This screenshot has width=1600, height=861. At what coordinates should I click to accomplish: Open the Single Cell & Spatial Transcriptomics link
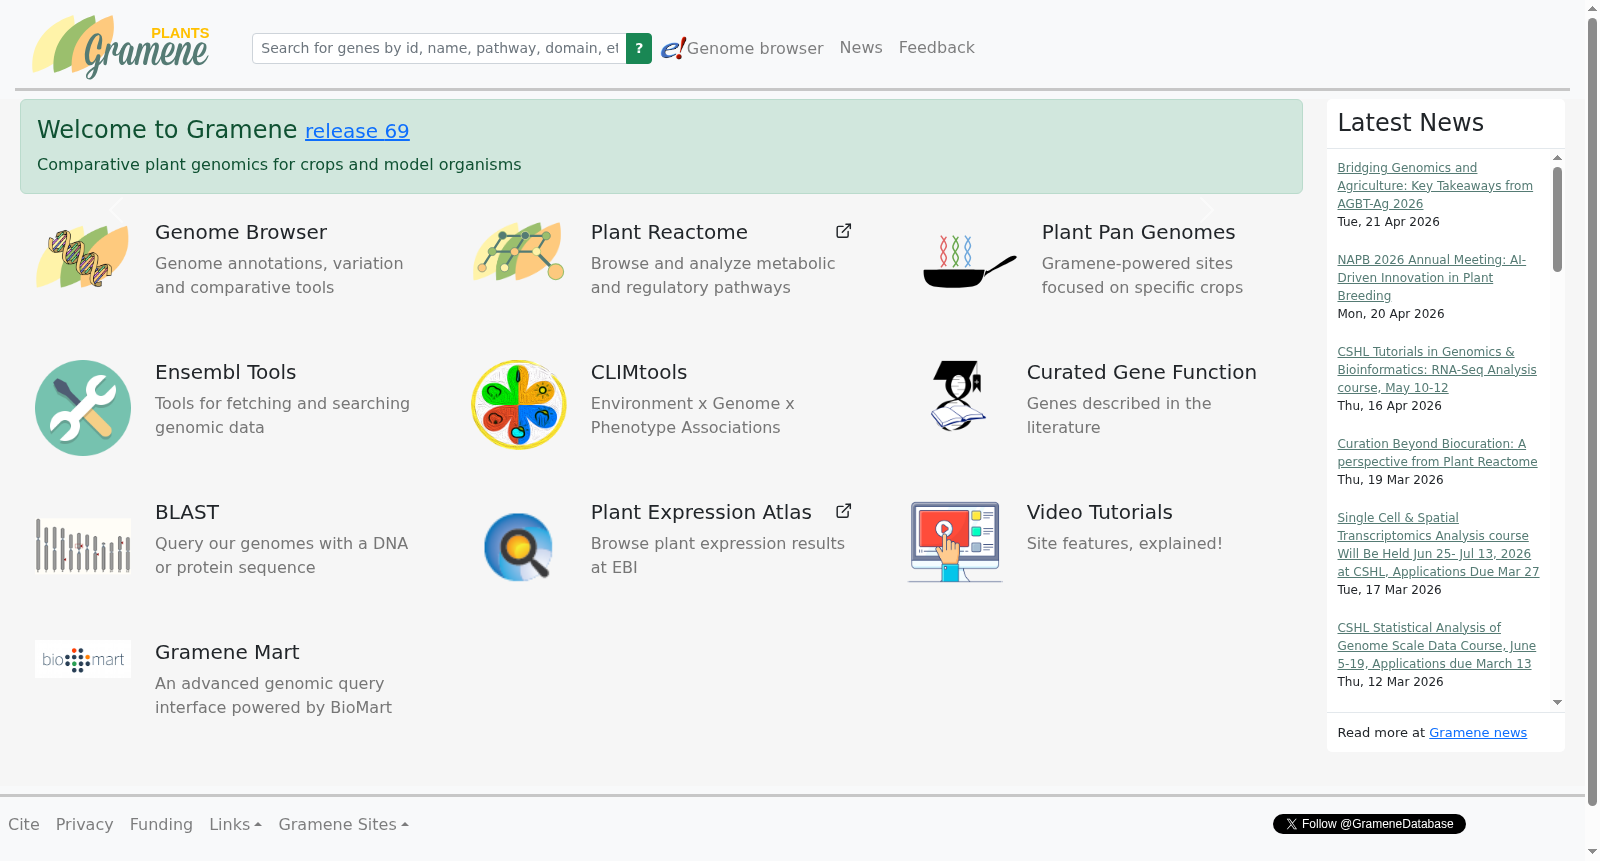[1438, 545]
